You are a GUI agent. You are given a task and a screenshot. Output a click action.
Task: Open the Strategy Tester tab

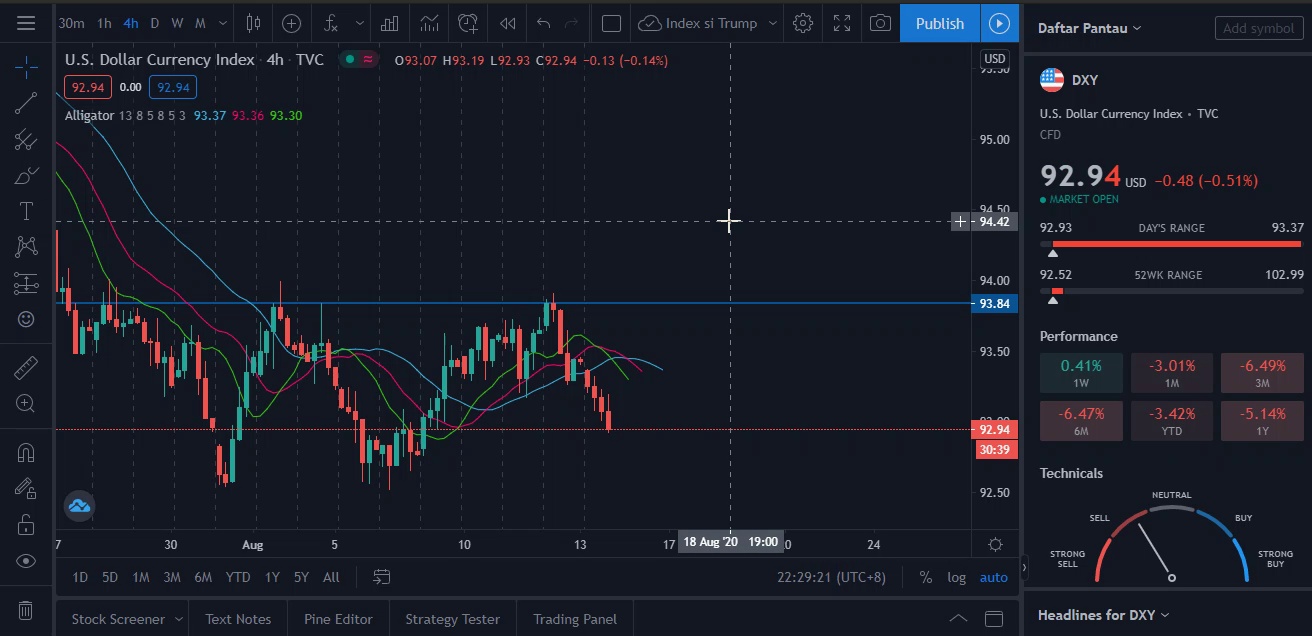452,620
